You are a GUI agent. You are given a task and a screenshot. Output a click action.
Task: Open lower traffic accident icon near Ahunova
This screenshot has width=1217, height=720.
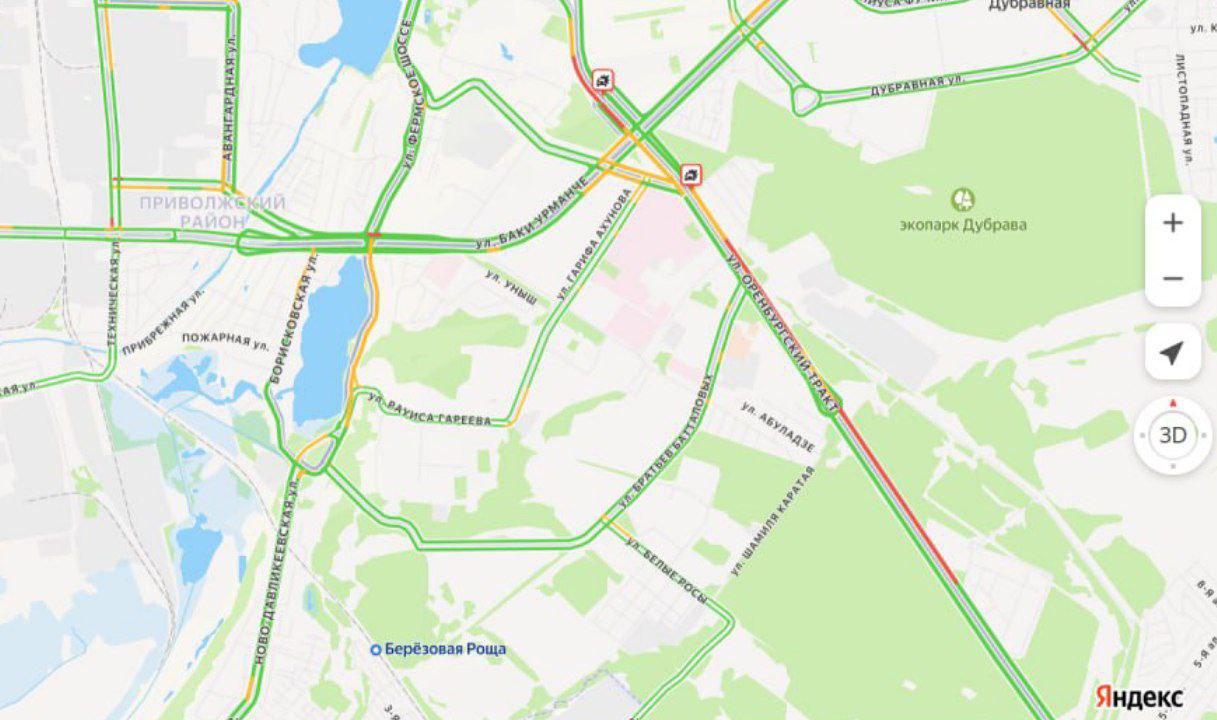691,176
